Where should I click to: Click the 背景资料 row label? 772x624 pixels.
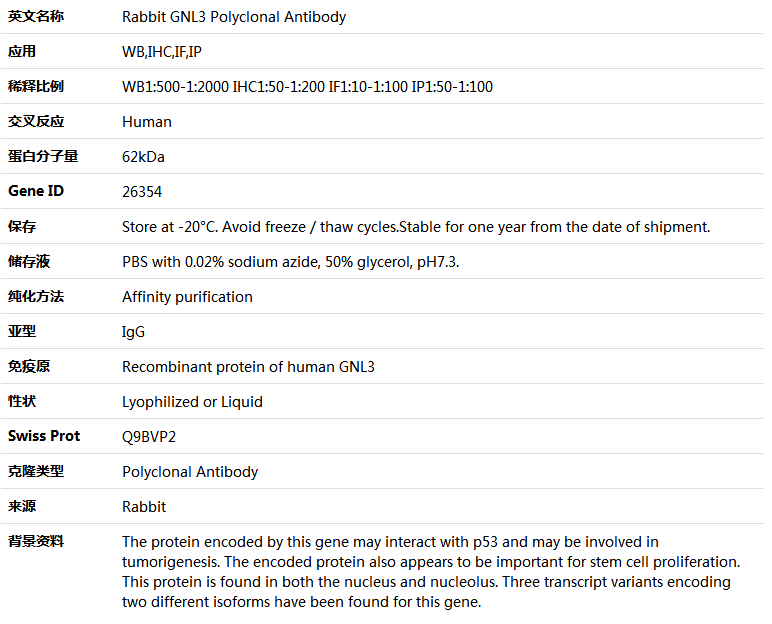tap(36, 541)
